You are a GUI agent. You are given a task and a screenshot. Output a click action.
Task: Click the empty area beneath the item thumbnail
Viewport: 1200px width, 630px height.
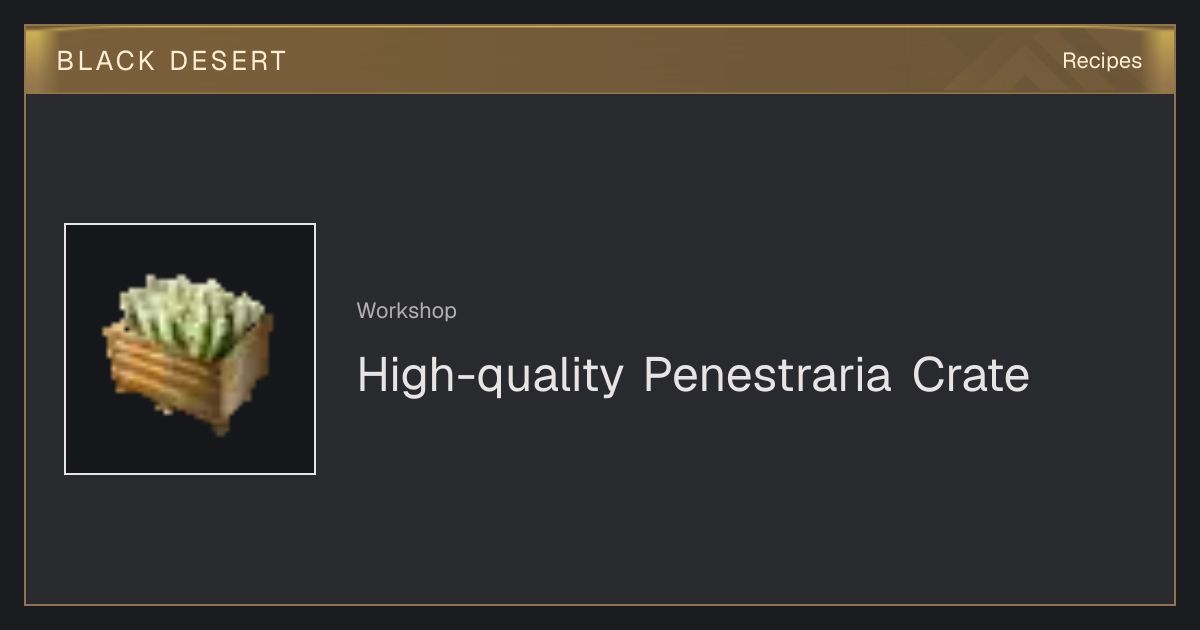tap(190, 538)
